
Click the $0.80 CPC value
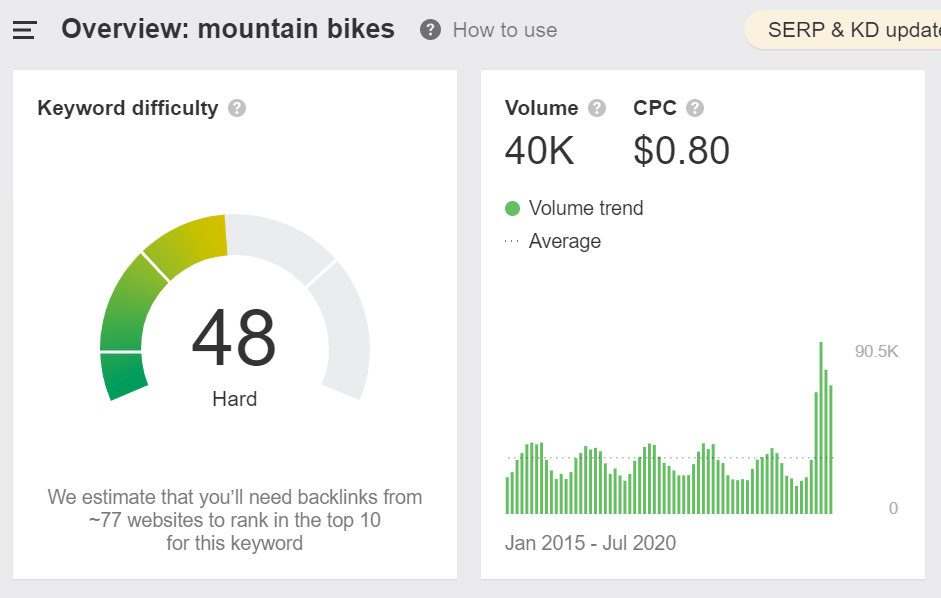tap(681, 151)
